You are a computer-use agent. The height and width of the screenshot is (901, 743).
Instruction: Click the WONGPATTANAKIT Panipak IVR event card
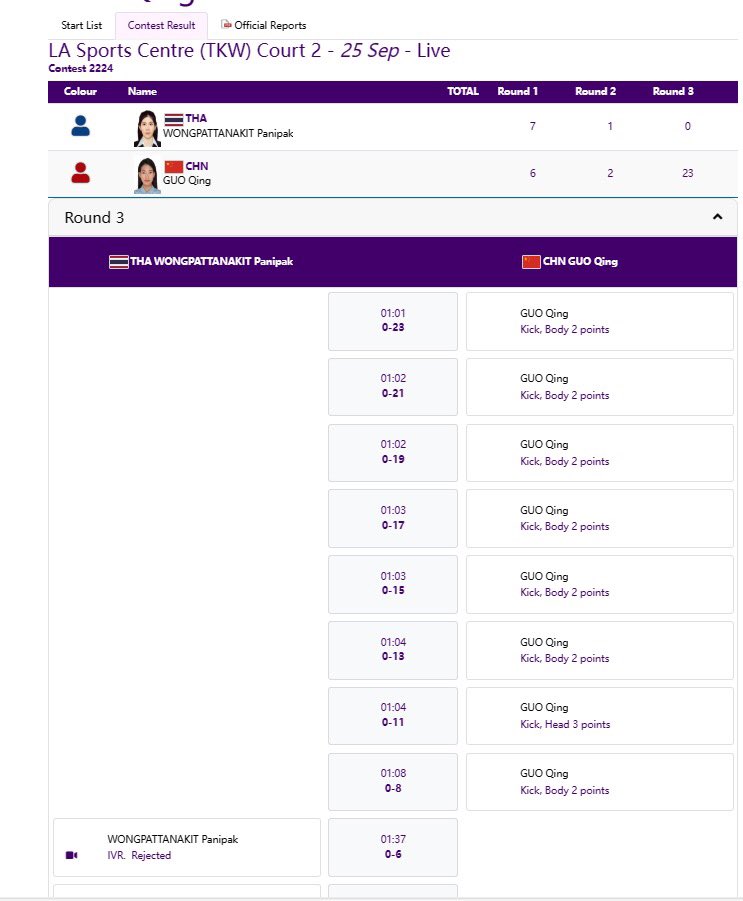coord(187,848)
